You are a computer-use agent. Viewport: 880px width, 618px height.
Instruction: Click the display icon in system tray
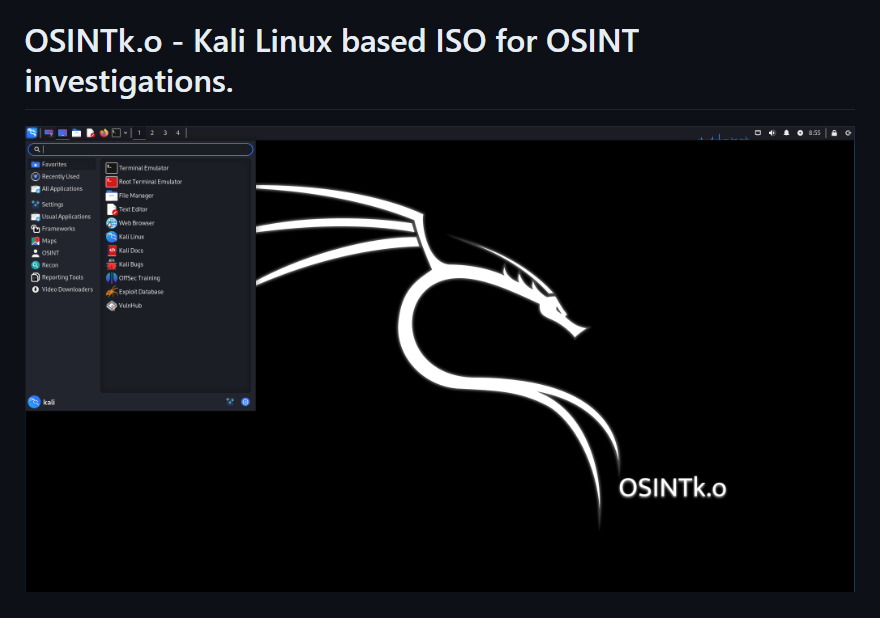pos(758,133)
